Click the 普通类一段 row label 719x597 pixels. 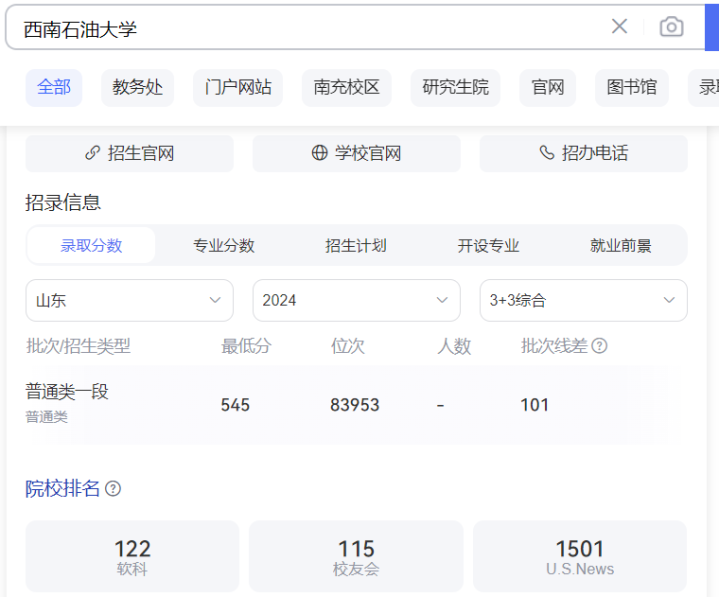(67, 392)
